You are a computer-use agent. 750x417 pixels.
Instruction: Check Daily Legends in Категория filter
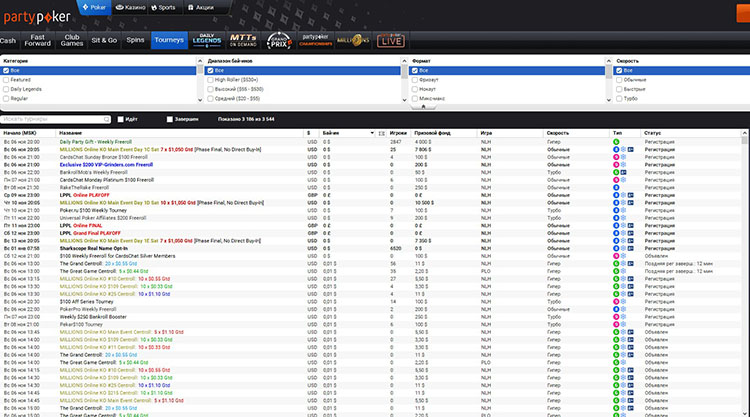click(6, 89)
